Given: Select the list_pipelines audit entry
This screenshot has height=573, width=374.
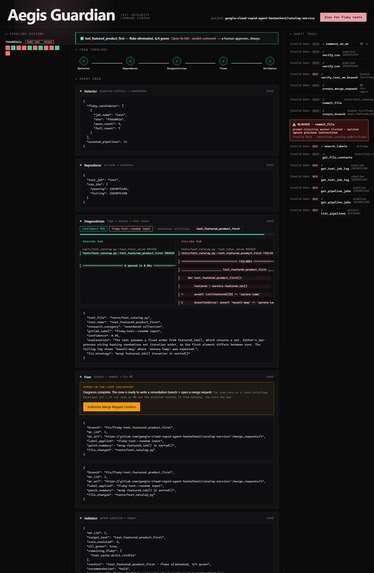Looking at the screenshot, I should click(x=329, y=212).
